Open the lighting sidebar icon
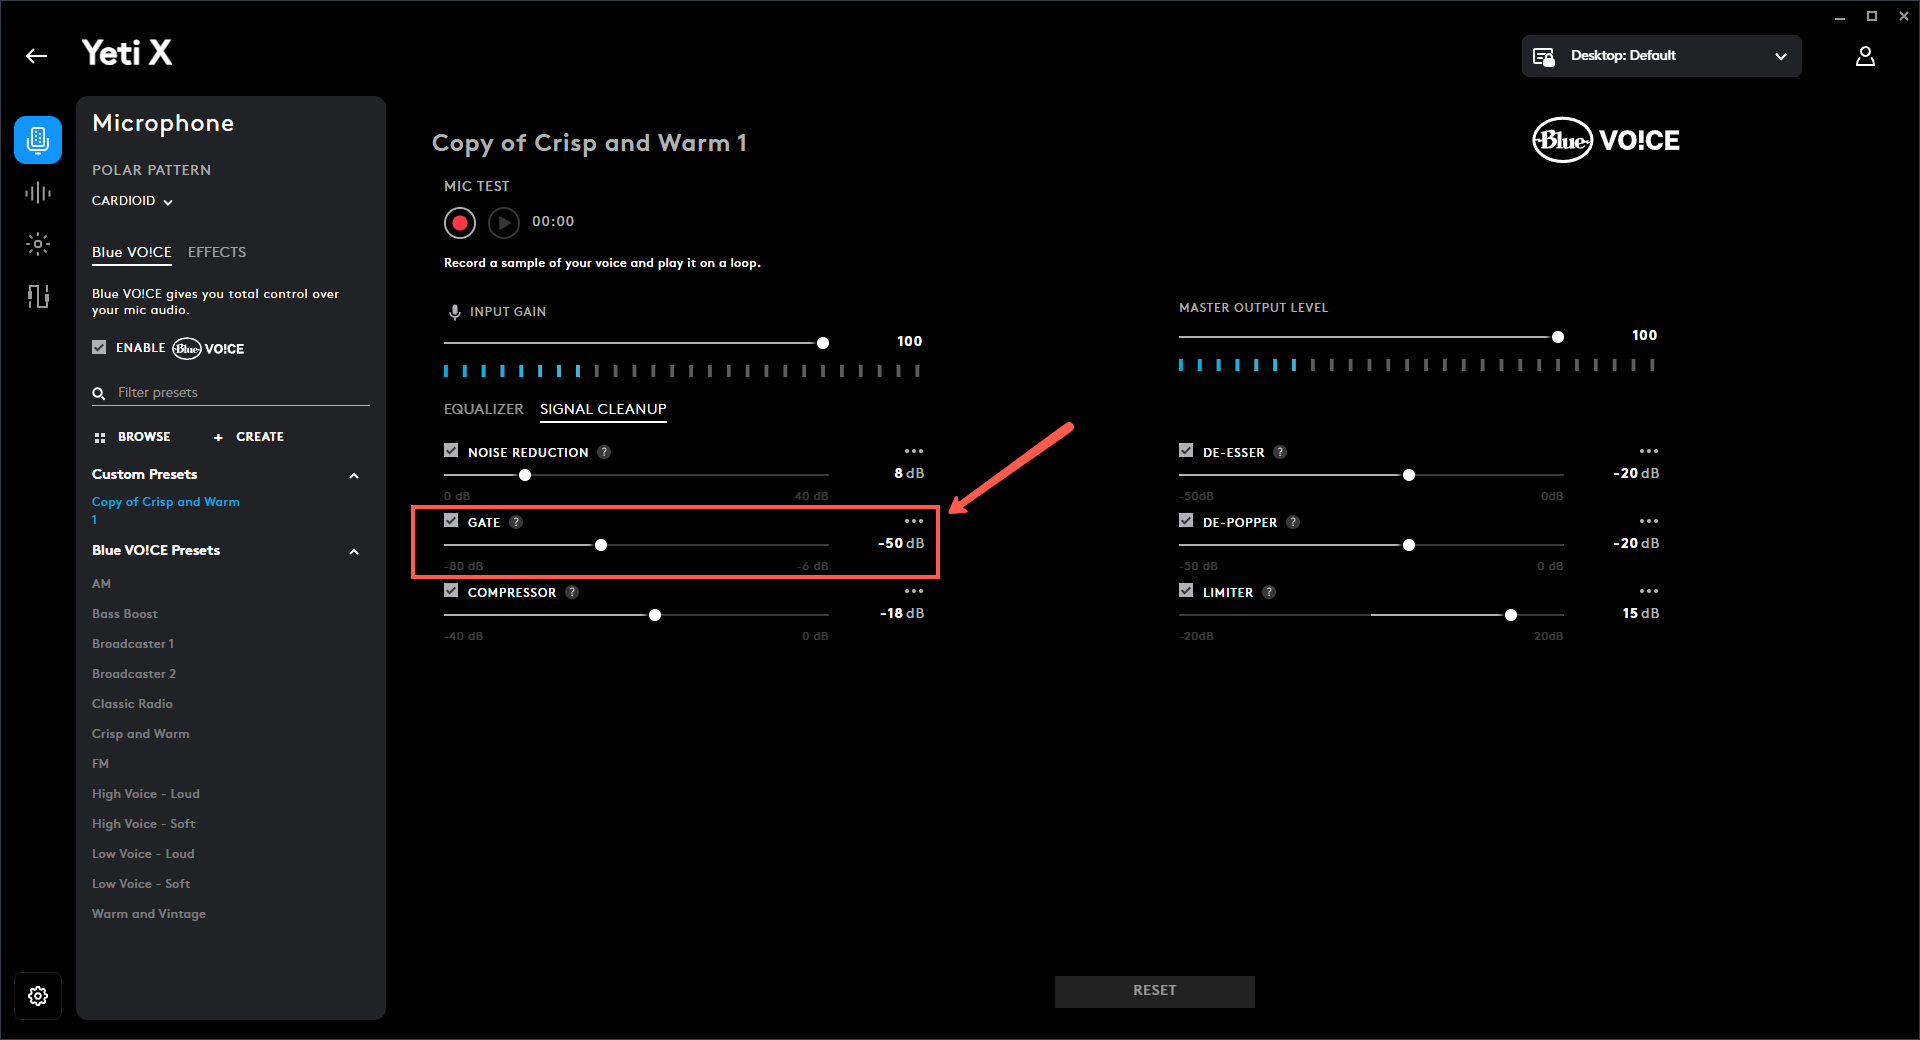This screenshot has height=1040, width=1920. (x=38, y=244)
